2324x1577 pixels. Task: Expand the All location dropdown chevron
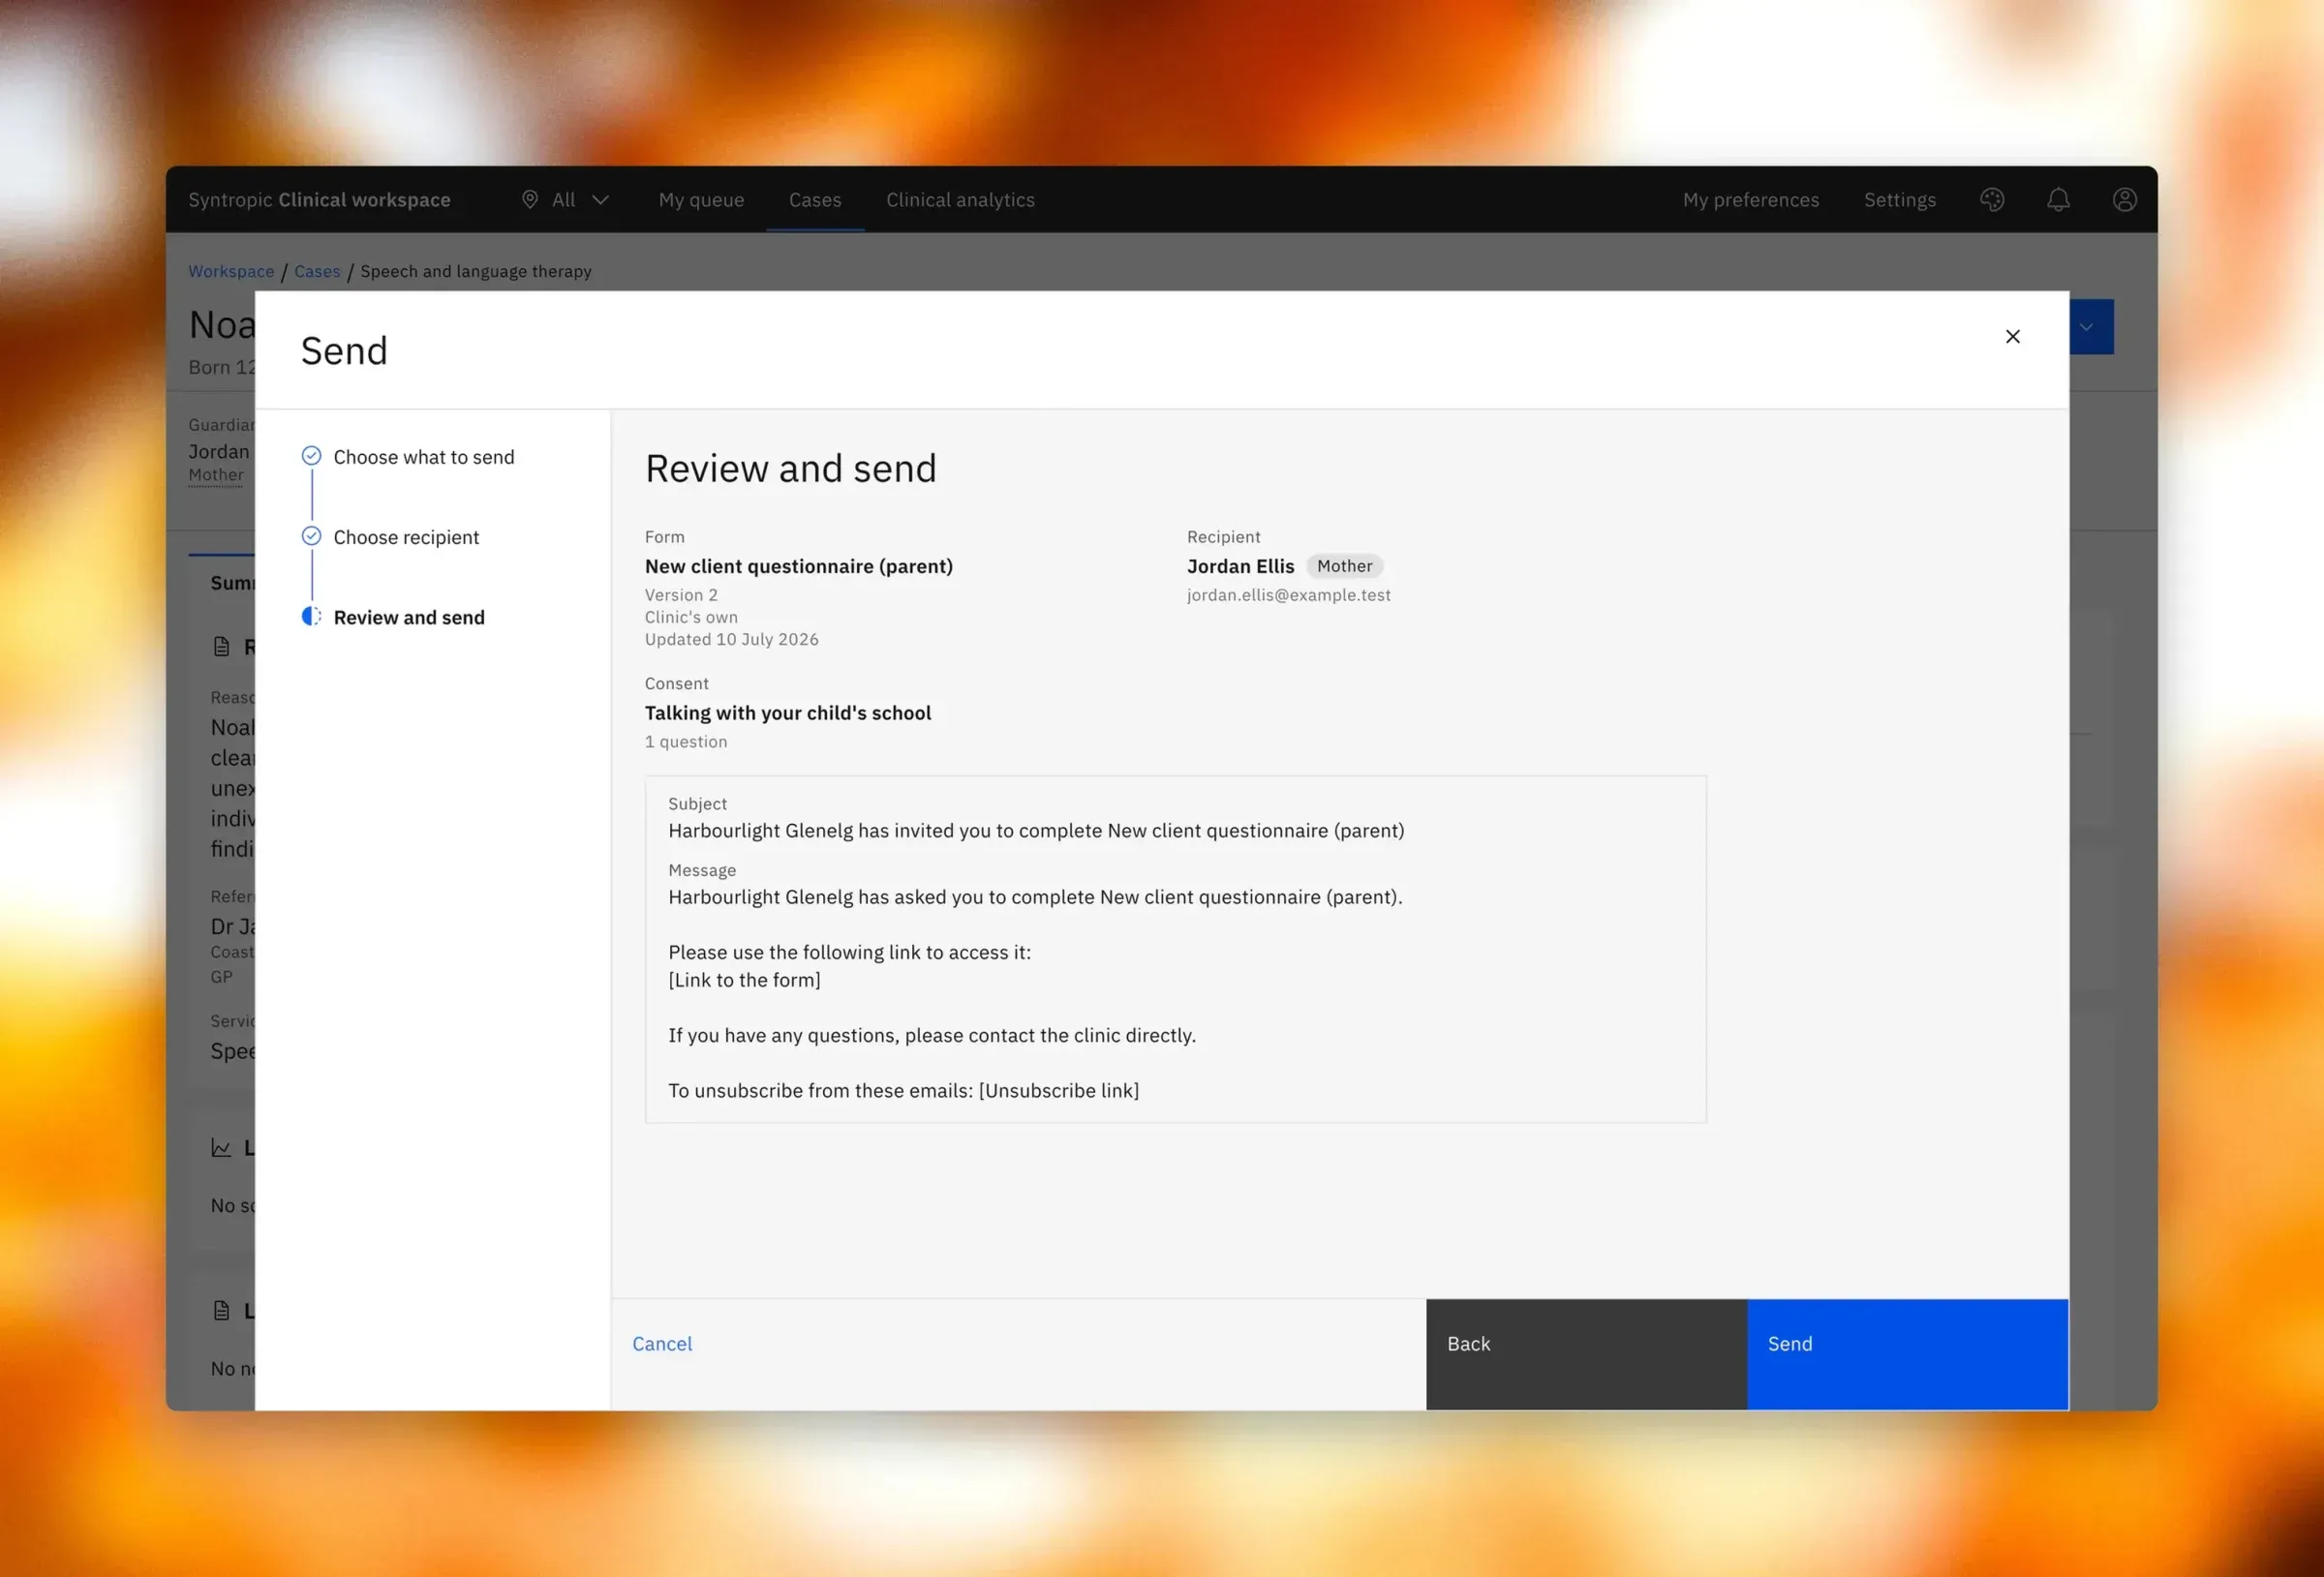pyautogui.click(x=601, y=200)
